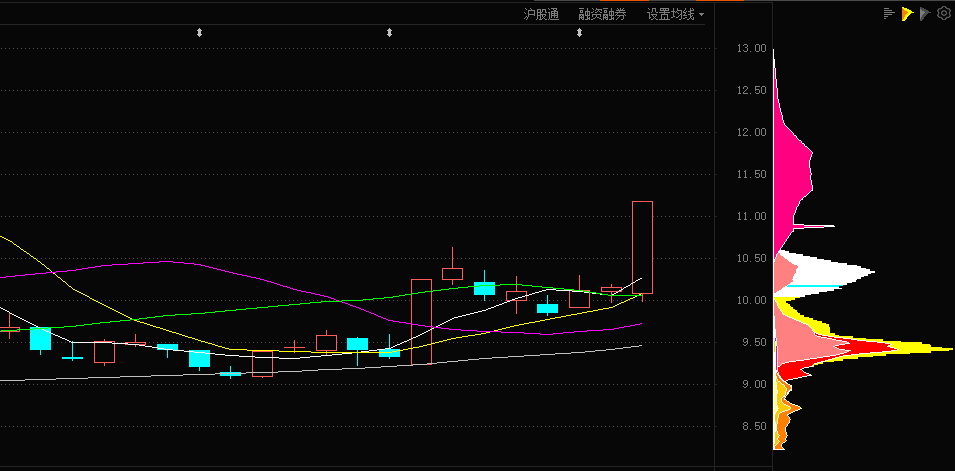Image resolution: width=955 pixels, height=471 pixels.
Task: Click the green moving average line
Action: click(250, 308)
